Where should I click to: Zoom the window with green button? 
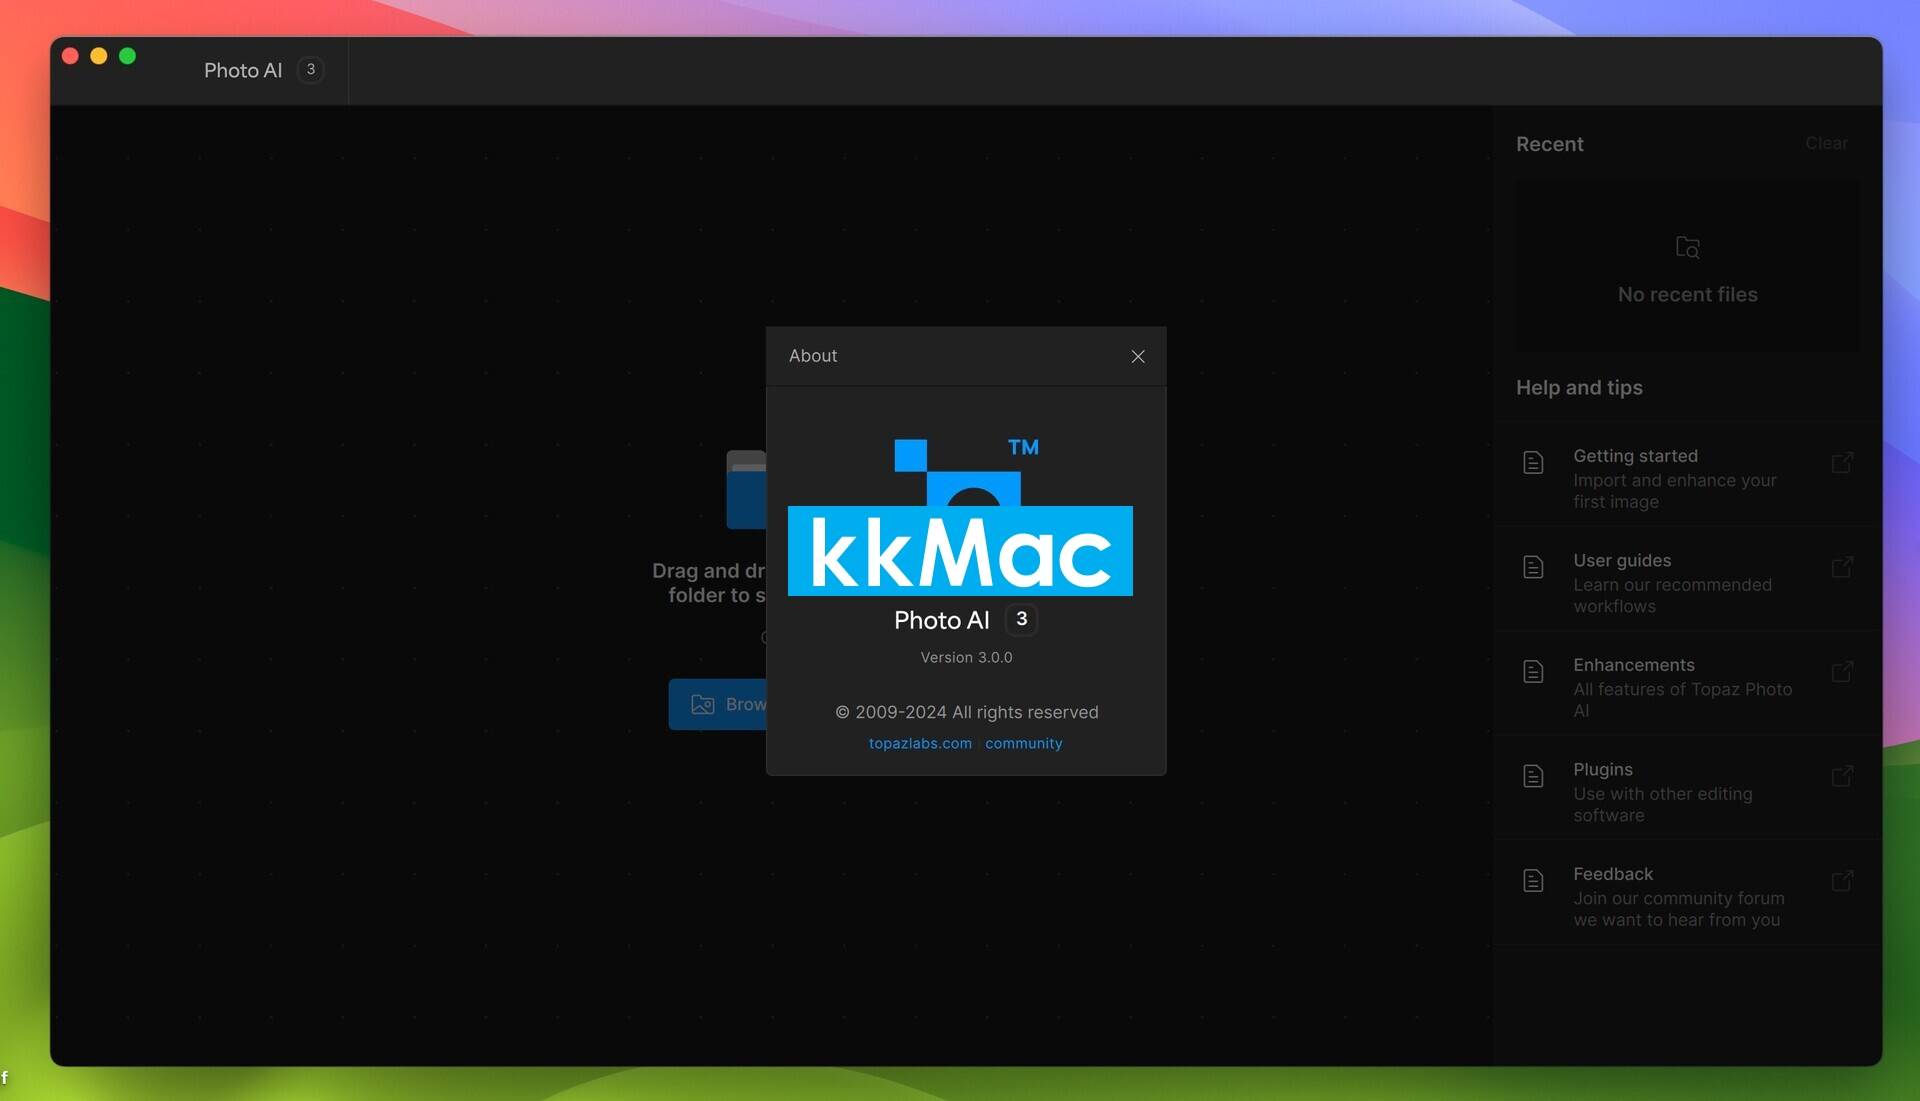pyautogui.click(x=127, y=56)
